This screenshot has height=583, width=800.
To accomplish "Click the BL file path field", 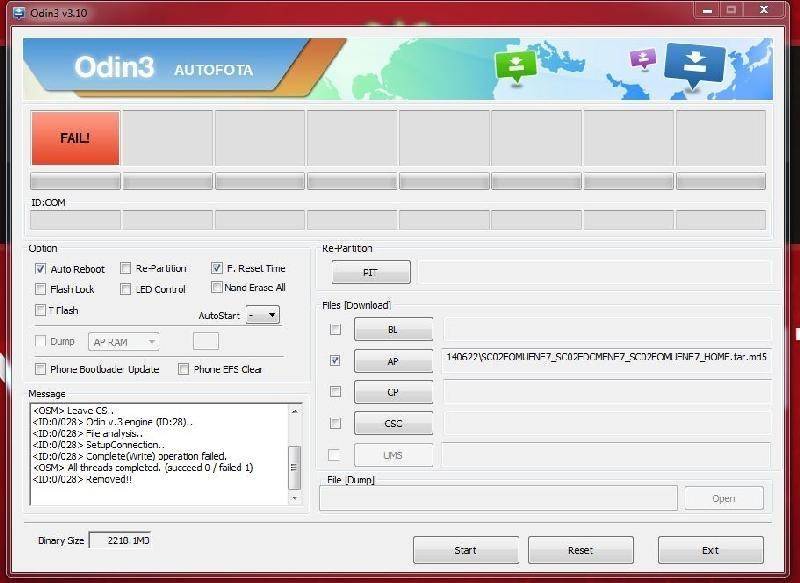I will pyautogui.click(x=607, y=329).
